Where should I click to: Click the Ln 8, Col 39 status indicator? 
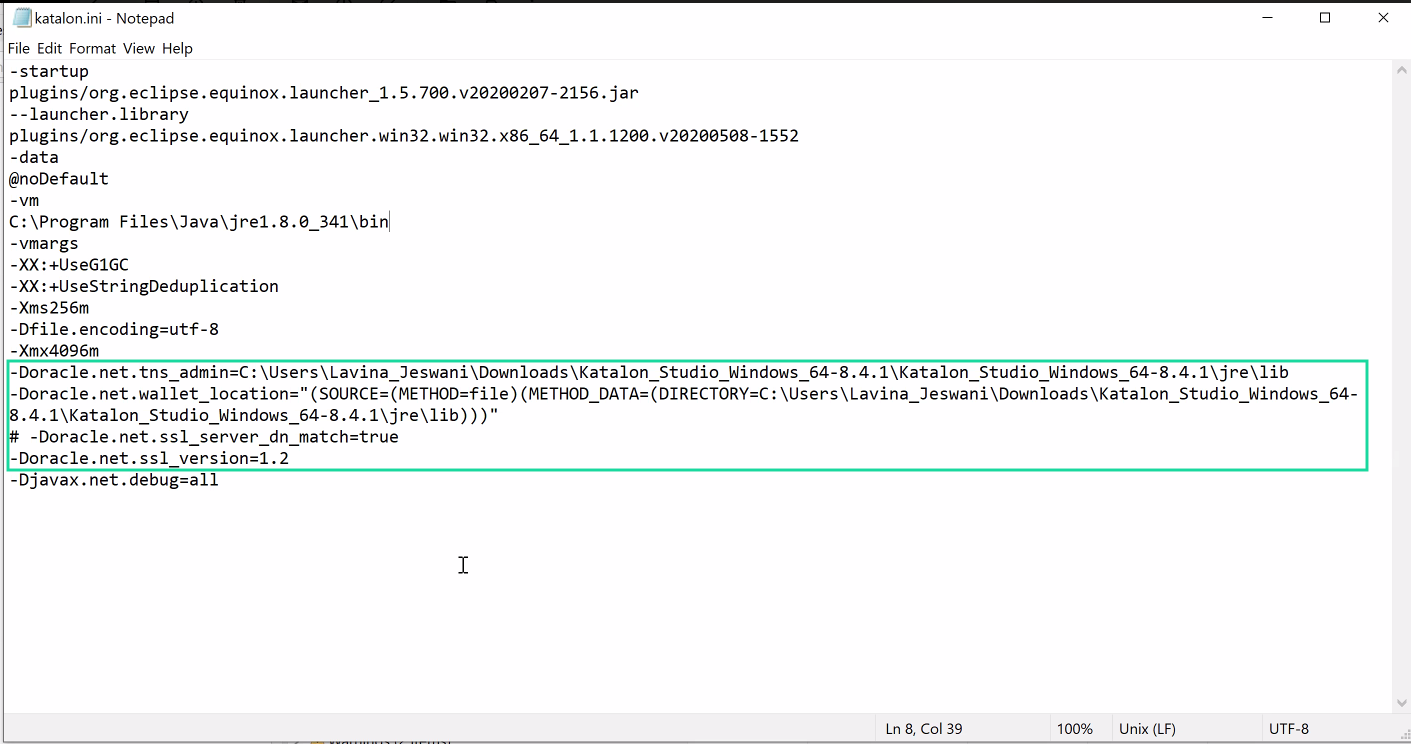[x=923, y=729]
